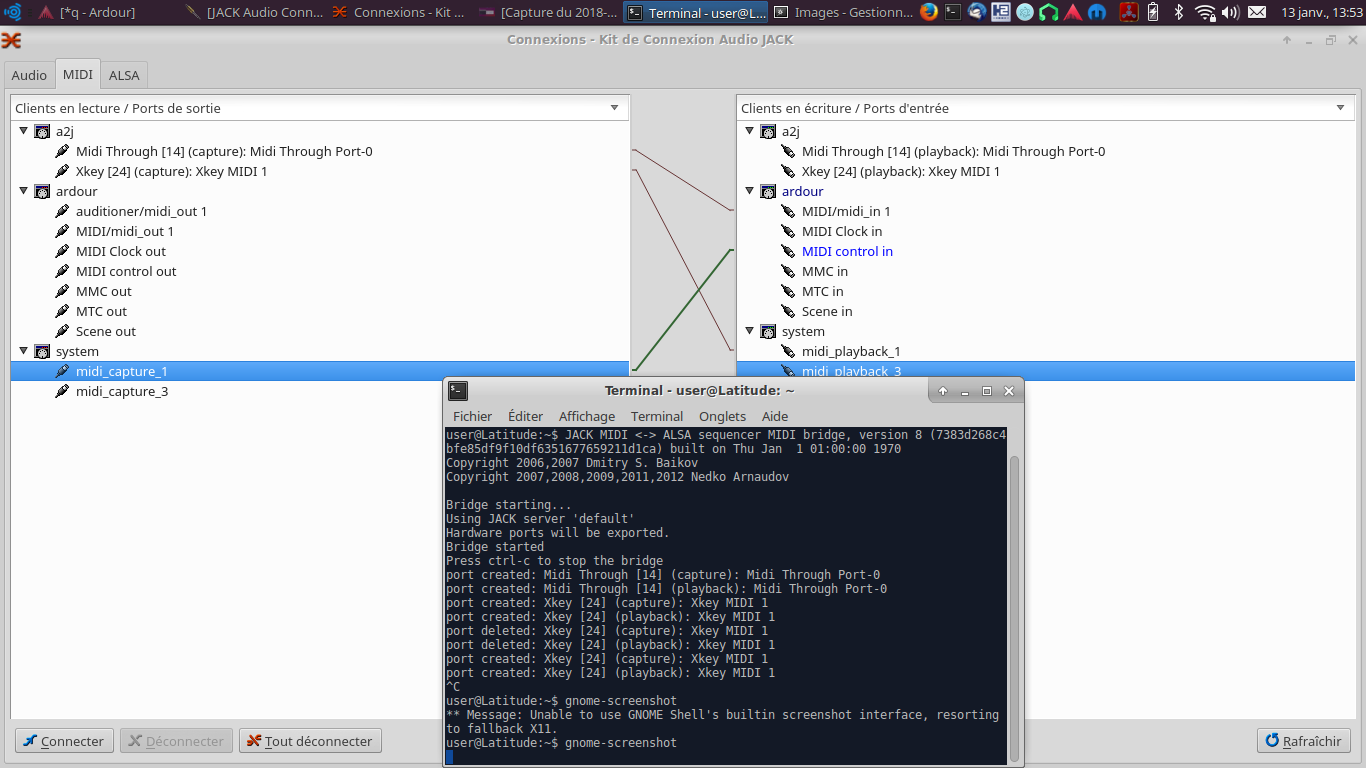1366x768 pixels.
Task: Collapse the ardour input client tree
Action: (x=750, y=191)
